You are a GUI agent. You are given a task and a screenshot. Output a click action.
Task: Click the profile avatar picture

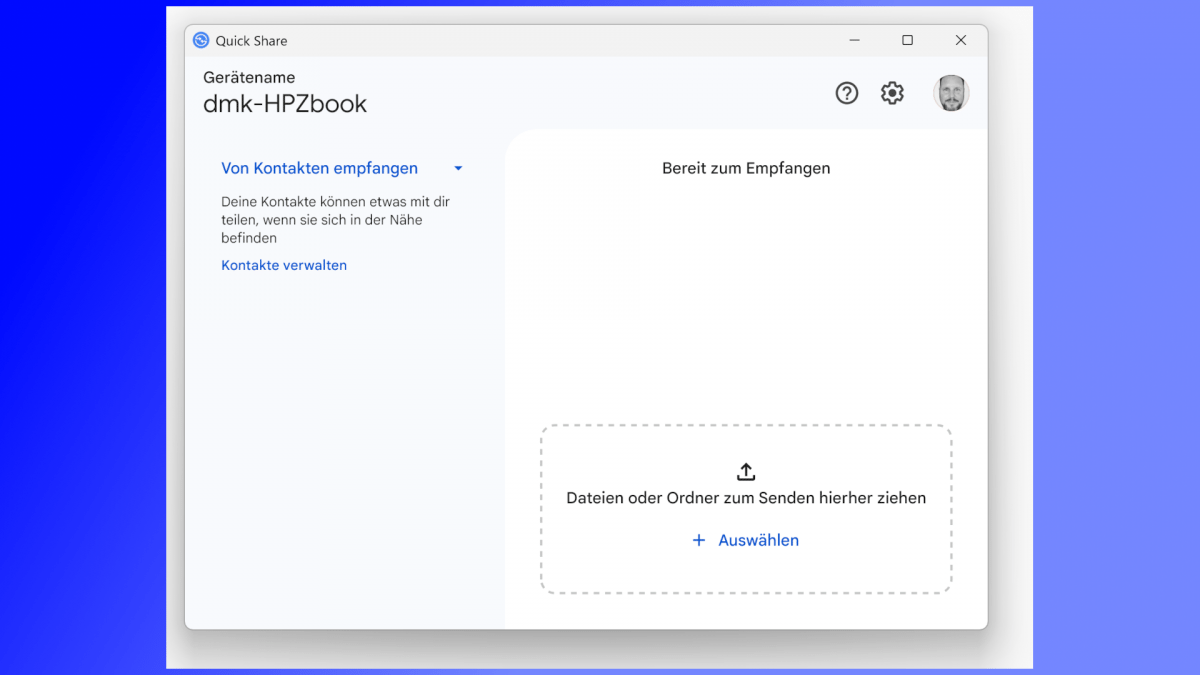[x=951, y=93]
